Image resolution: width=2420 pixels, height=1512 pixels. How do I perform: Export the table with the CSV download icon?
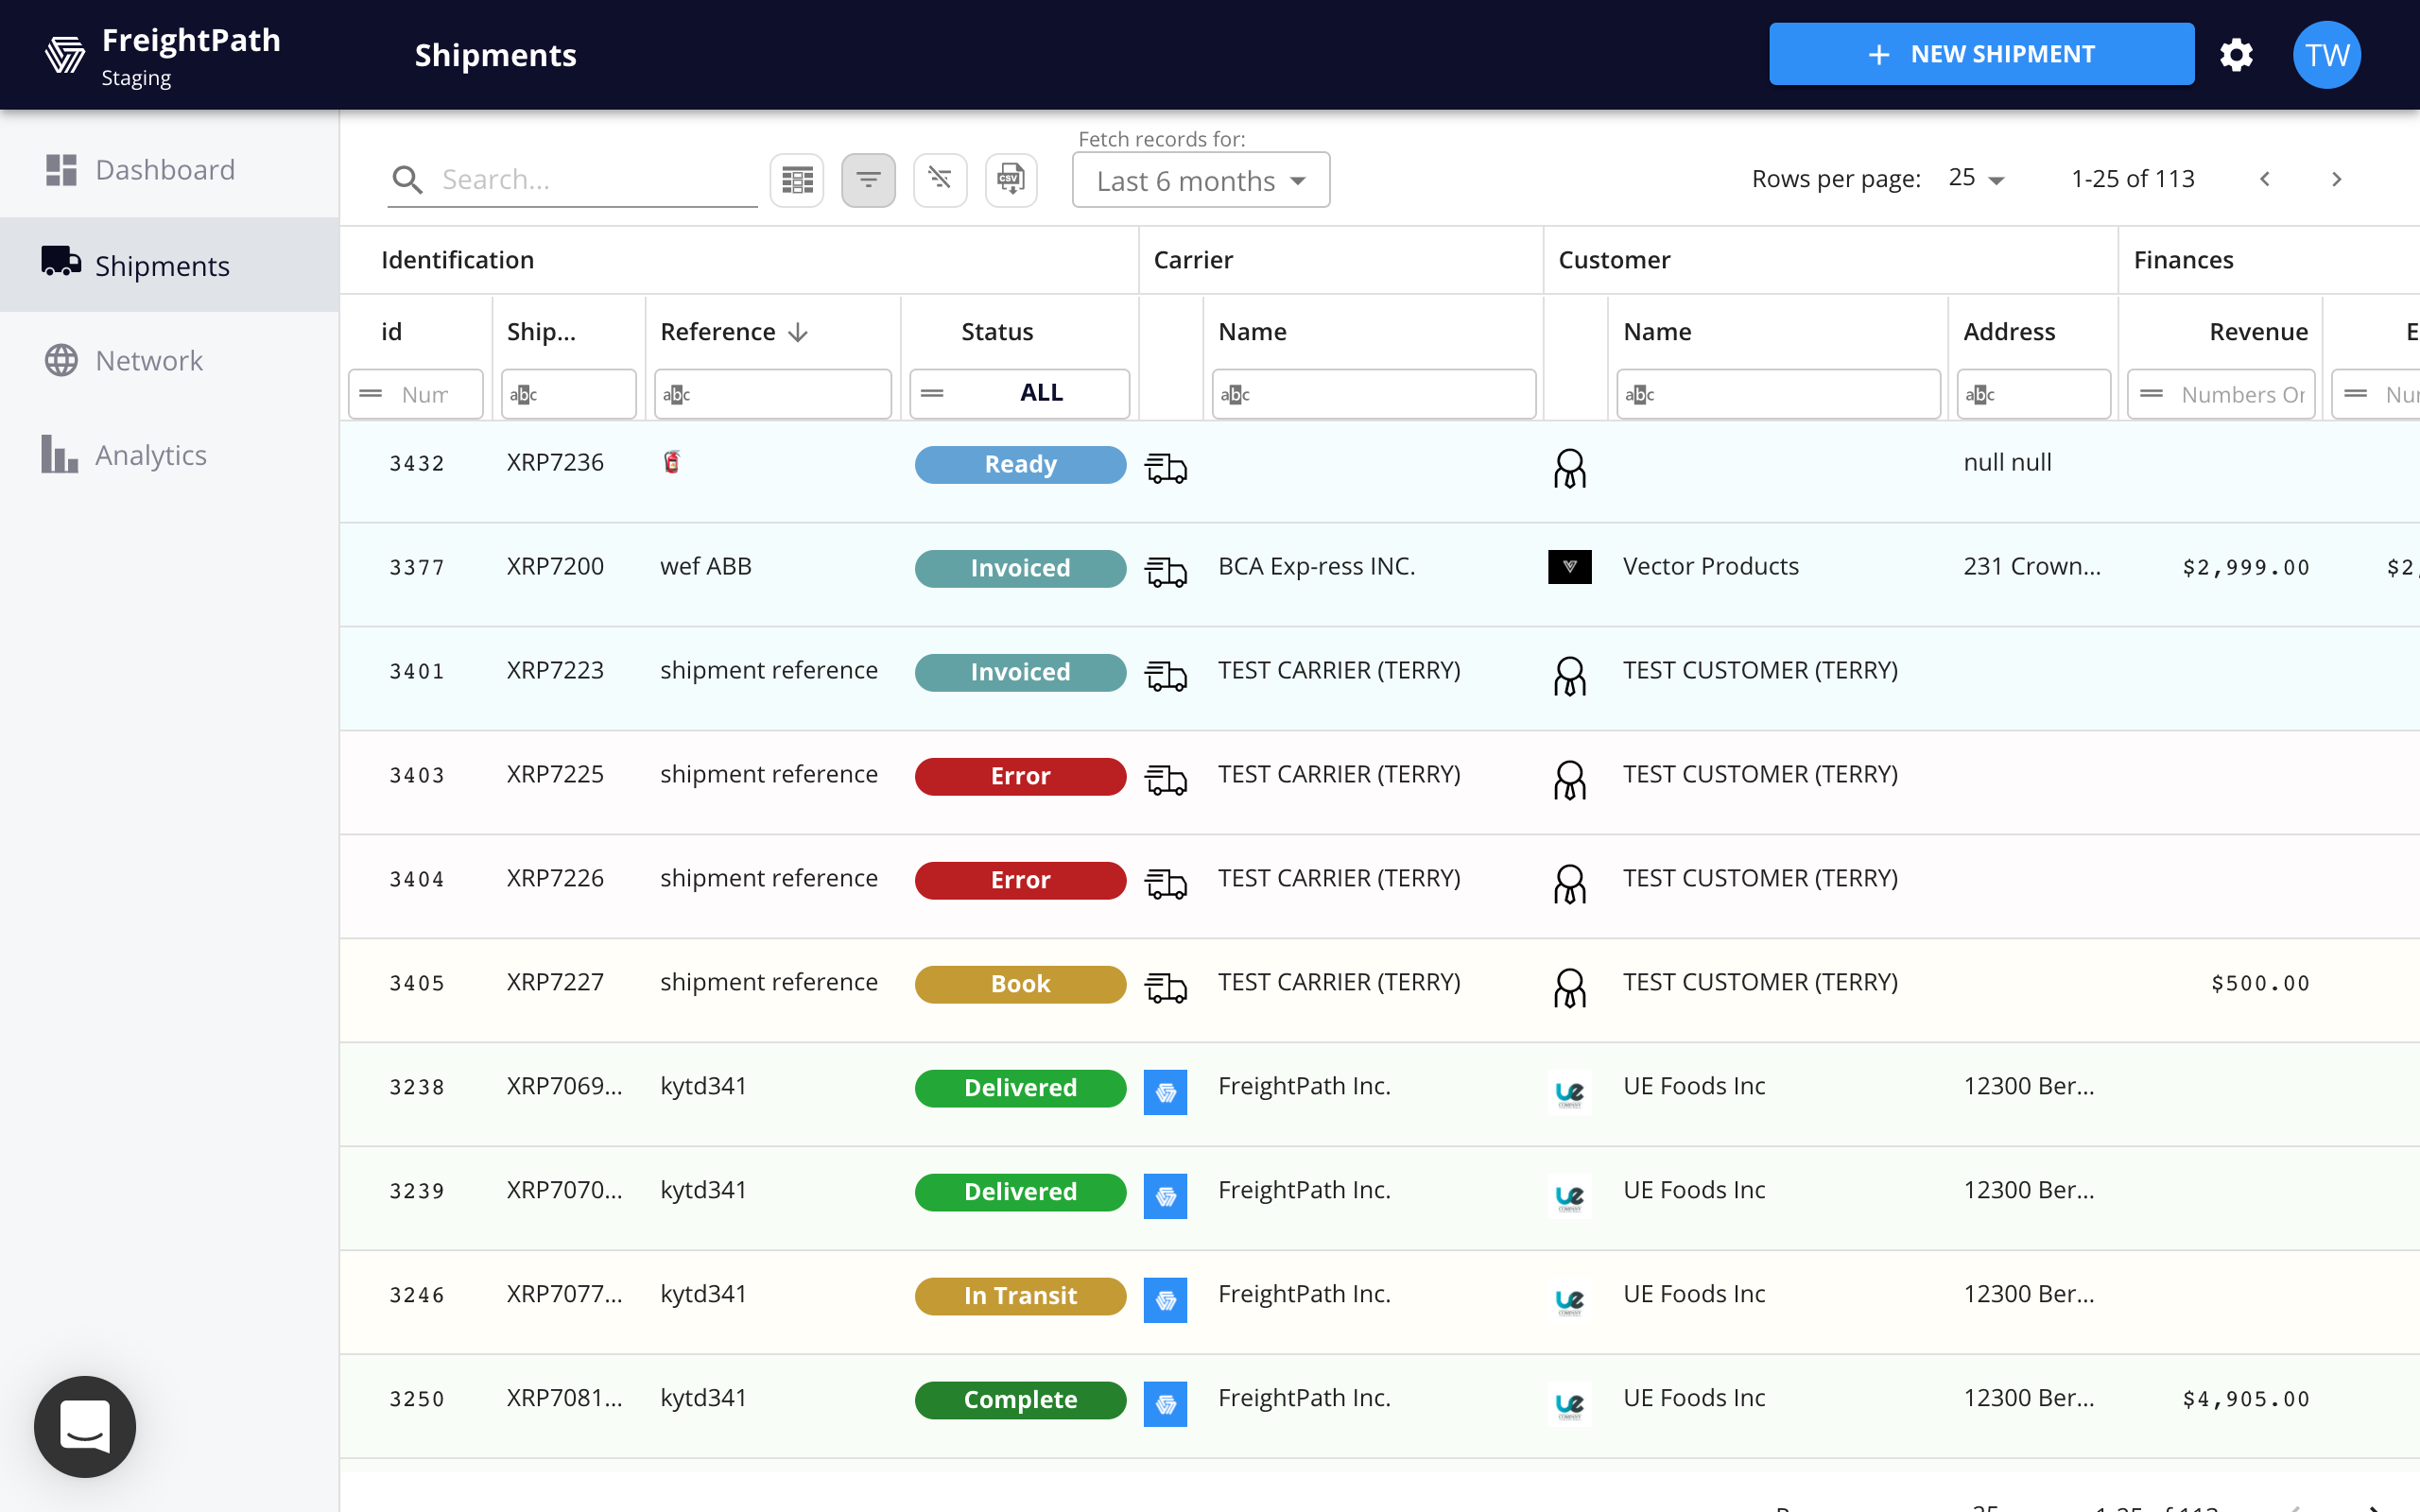1010,179
